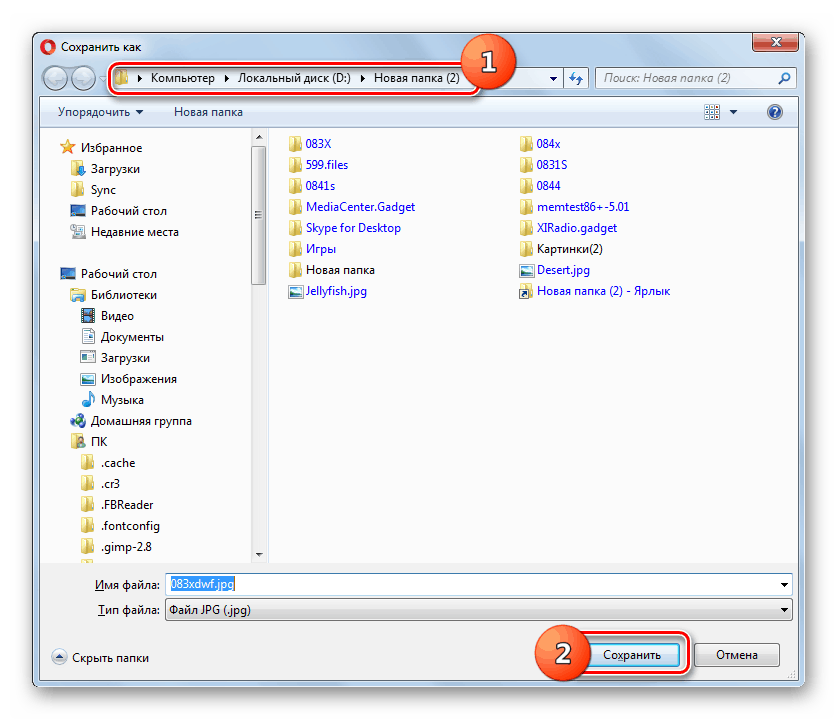Screen dimensions: 838x720
Task: Click the Back navigation arrow
Action: [55, 79]
